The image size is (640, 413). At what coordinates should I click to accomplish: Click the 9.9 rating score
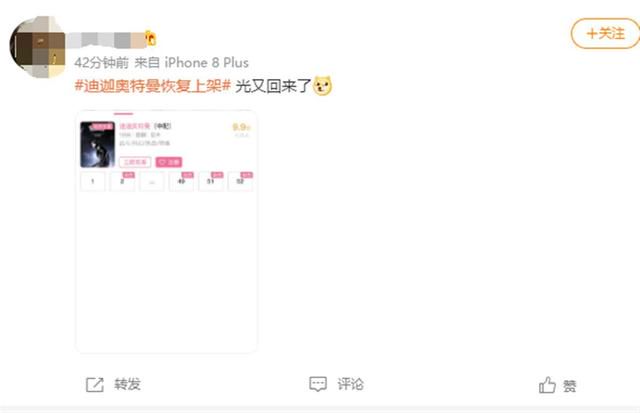pyautogui.click(x=241, y=127)
